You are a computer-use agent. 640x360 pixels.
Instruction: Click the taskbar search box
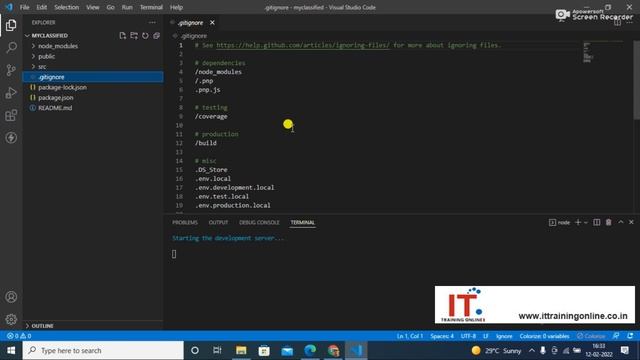point(103,351)
